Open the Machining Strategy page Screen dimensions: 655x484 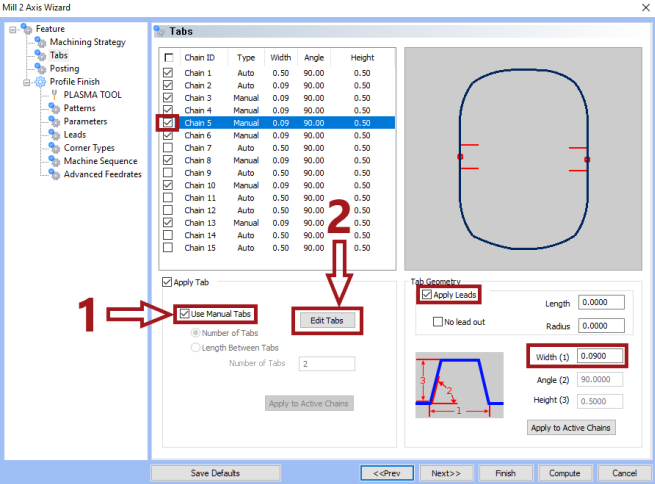[87, 42]
